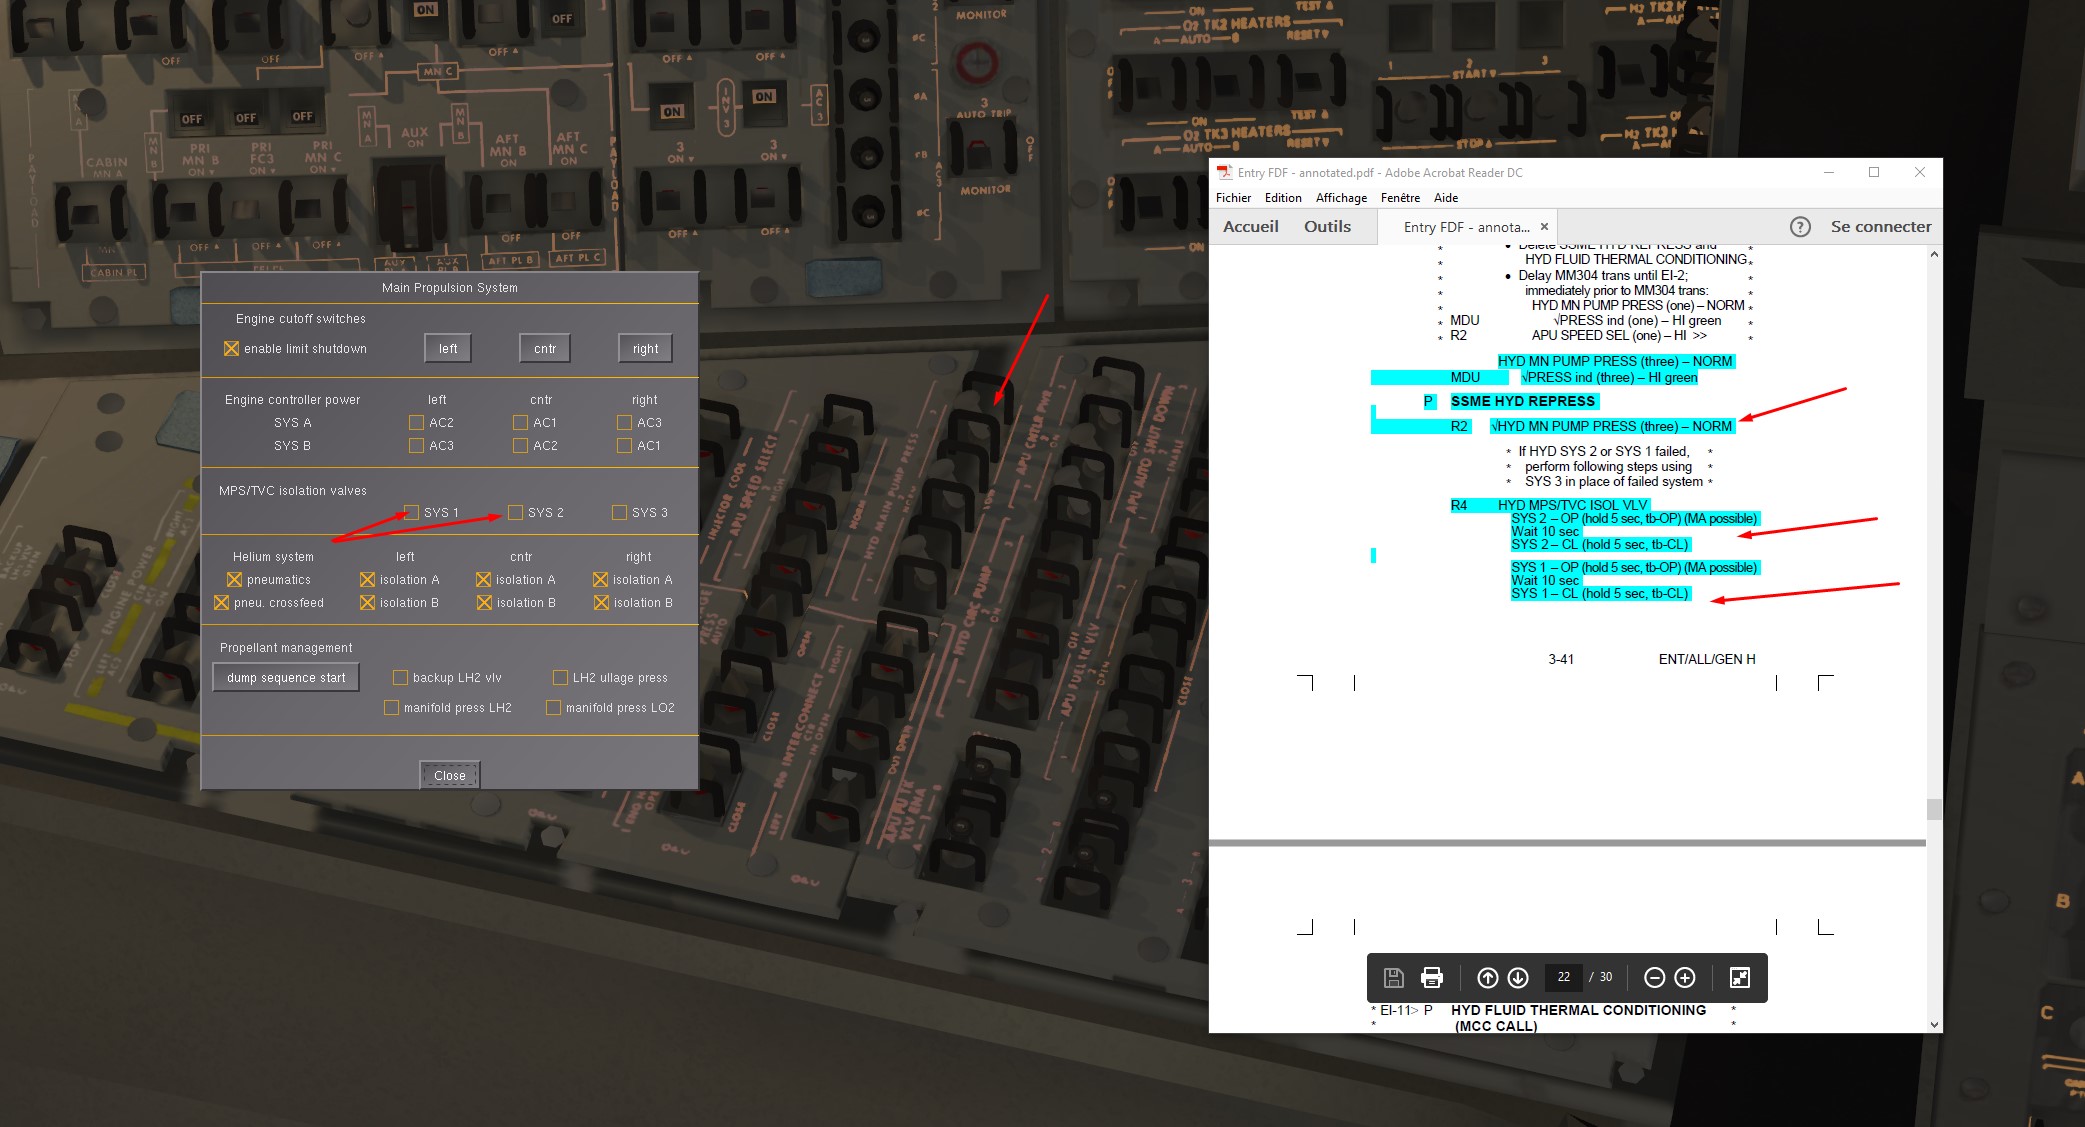Screen dimensions: 2085x1127
Task: Open the Affichage menu
Action: coord(1341,198)
